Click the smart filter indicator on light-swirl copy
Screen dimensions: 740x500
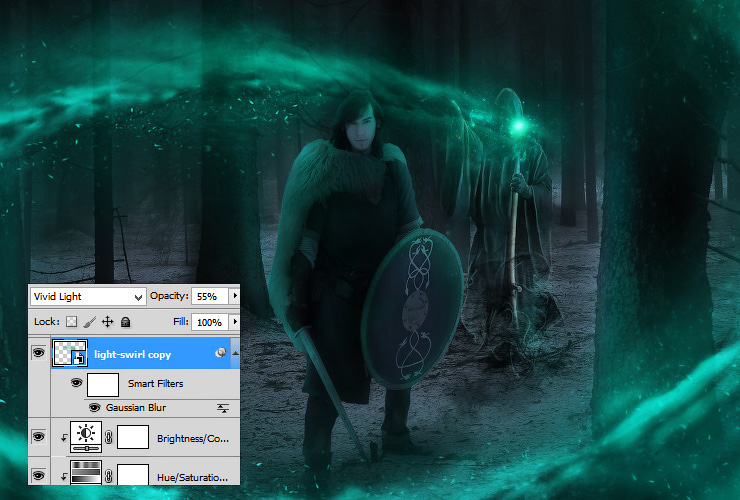(220, 353)
